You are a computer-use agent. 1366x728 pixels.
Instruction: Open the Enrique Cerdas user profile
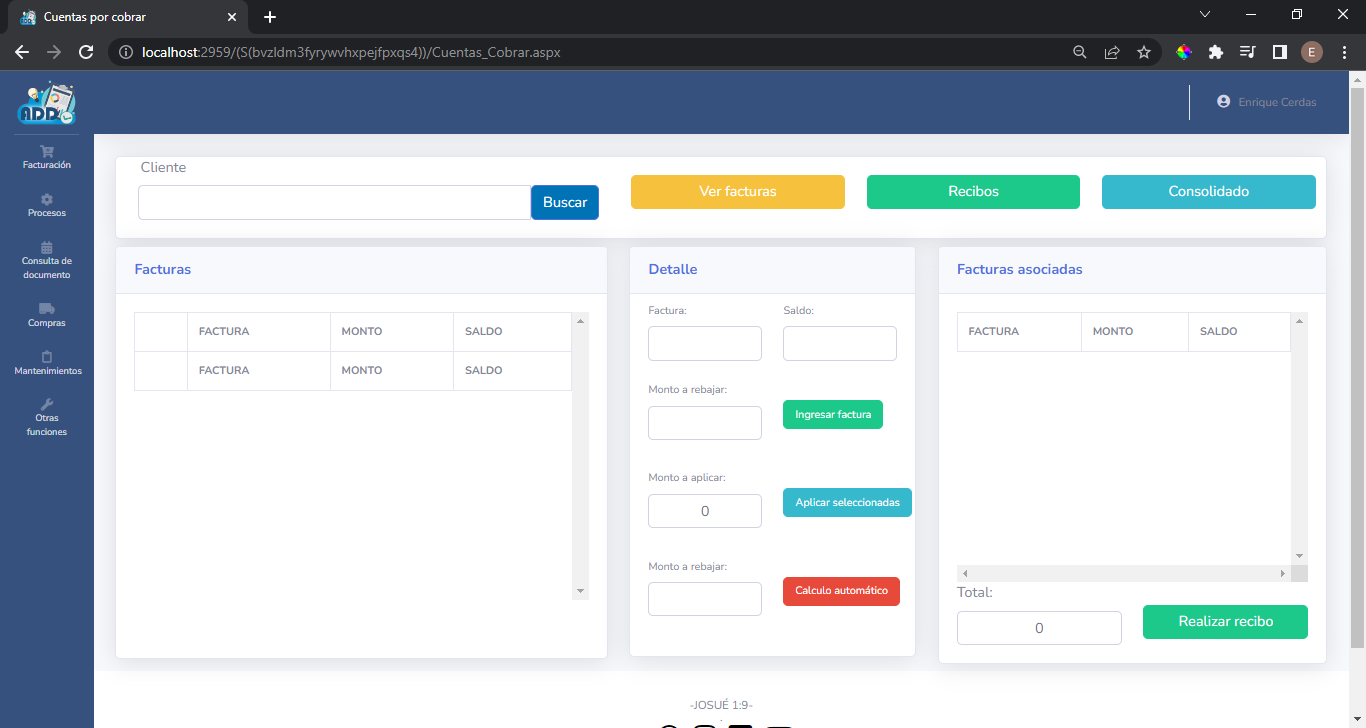[x=1266, y=102]
